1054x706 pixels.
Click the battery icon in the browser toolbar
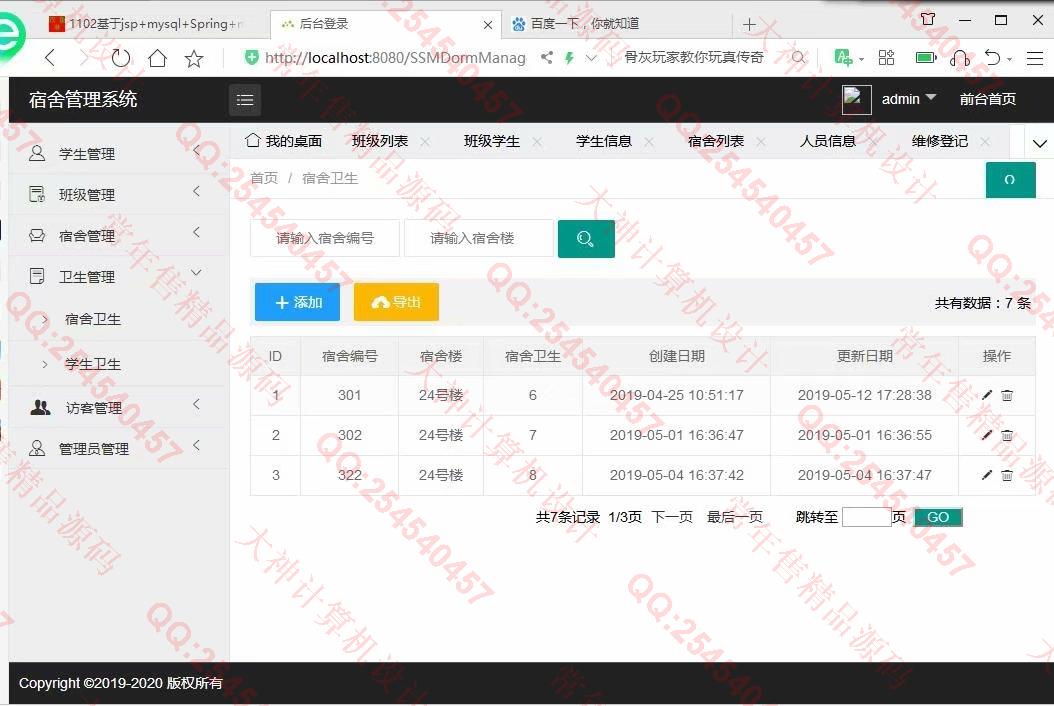coord(926,58)
